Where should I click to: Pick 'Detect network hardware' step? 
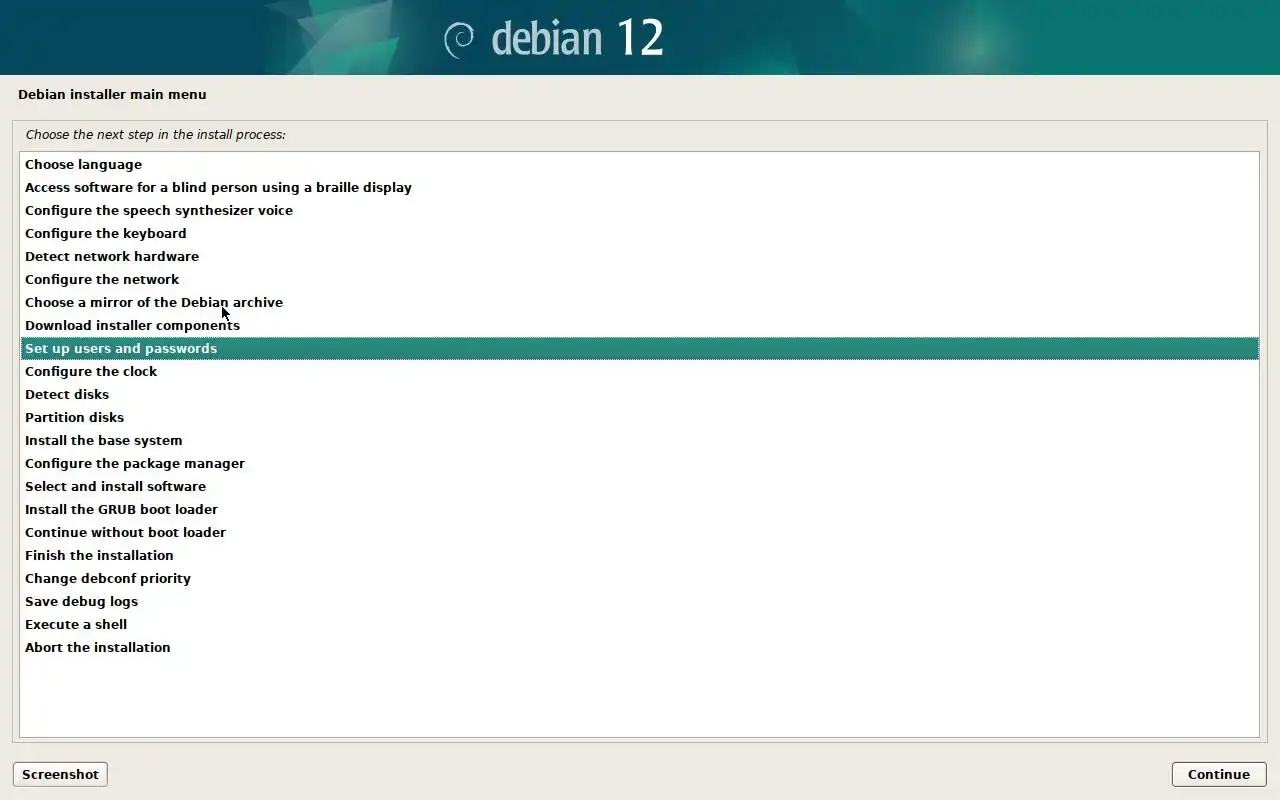[x=640, y=256]
